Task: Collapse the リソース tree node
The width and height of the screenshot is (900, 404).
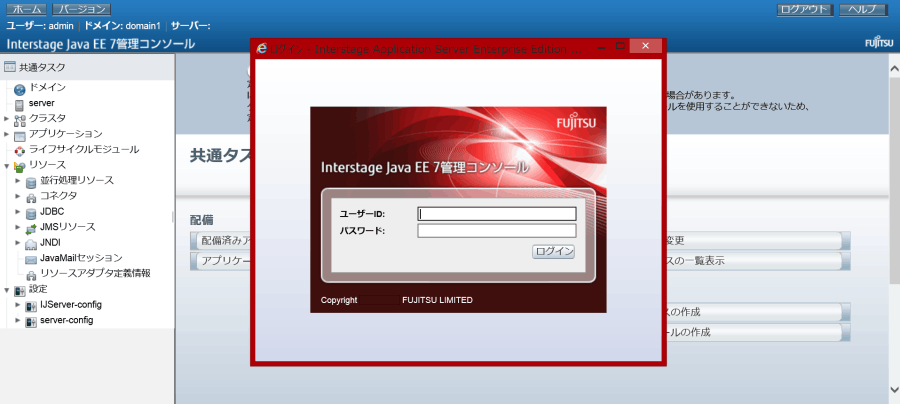Action: (6, 166)
